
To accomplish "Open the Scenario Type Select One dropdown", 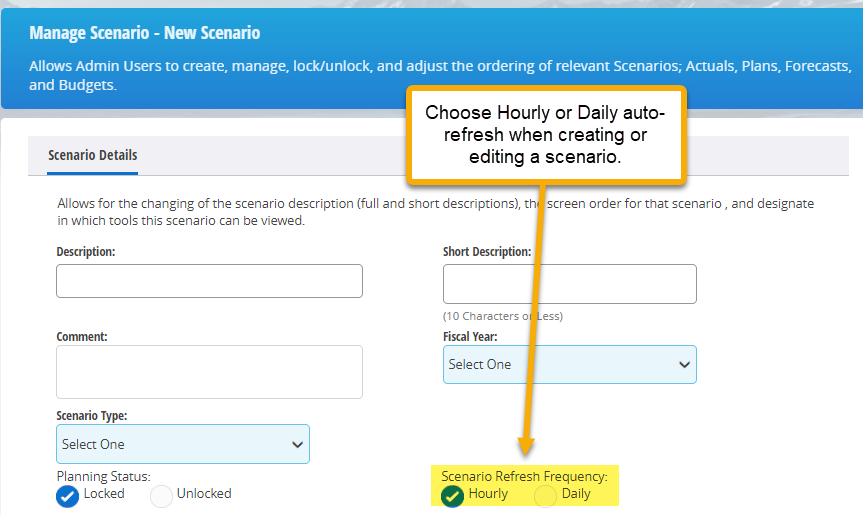I will [183, 444].
